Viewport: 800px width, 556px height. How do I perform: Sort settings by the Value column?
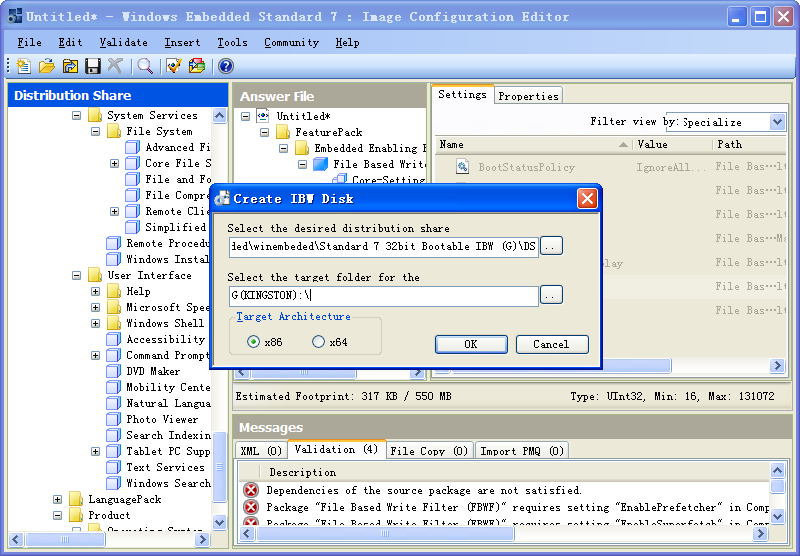[x=672, y=144]
